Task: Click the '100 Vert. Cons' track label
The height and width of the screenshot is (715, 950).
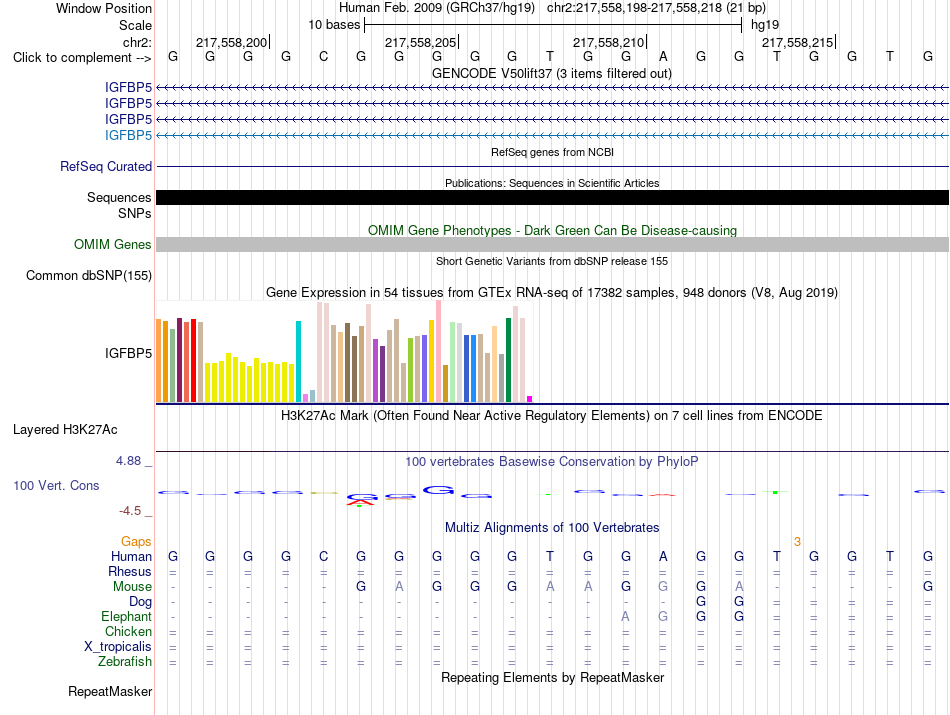Action: point(56,486)
